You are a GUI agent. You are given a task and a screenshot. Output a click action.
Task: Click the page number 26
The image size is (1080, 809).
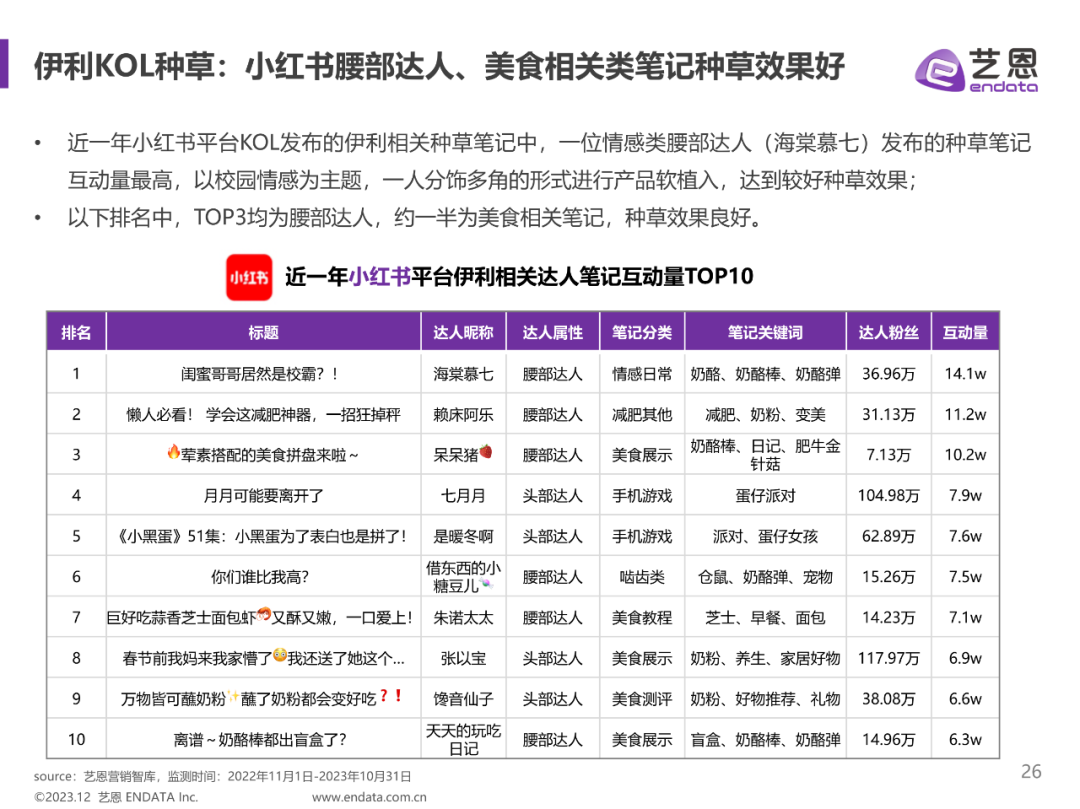(x=1031, y=771)
